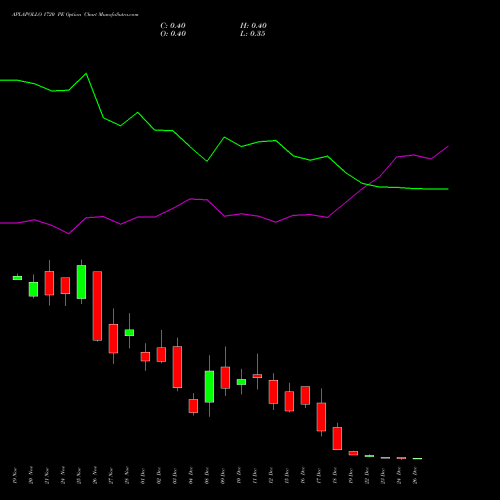Select the red candle for 16 Dec
Screen dimensions: 500x500
coord(305,395)
